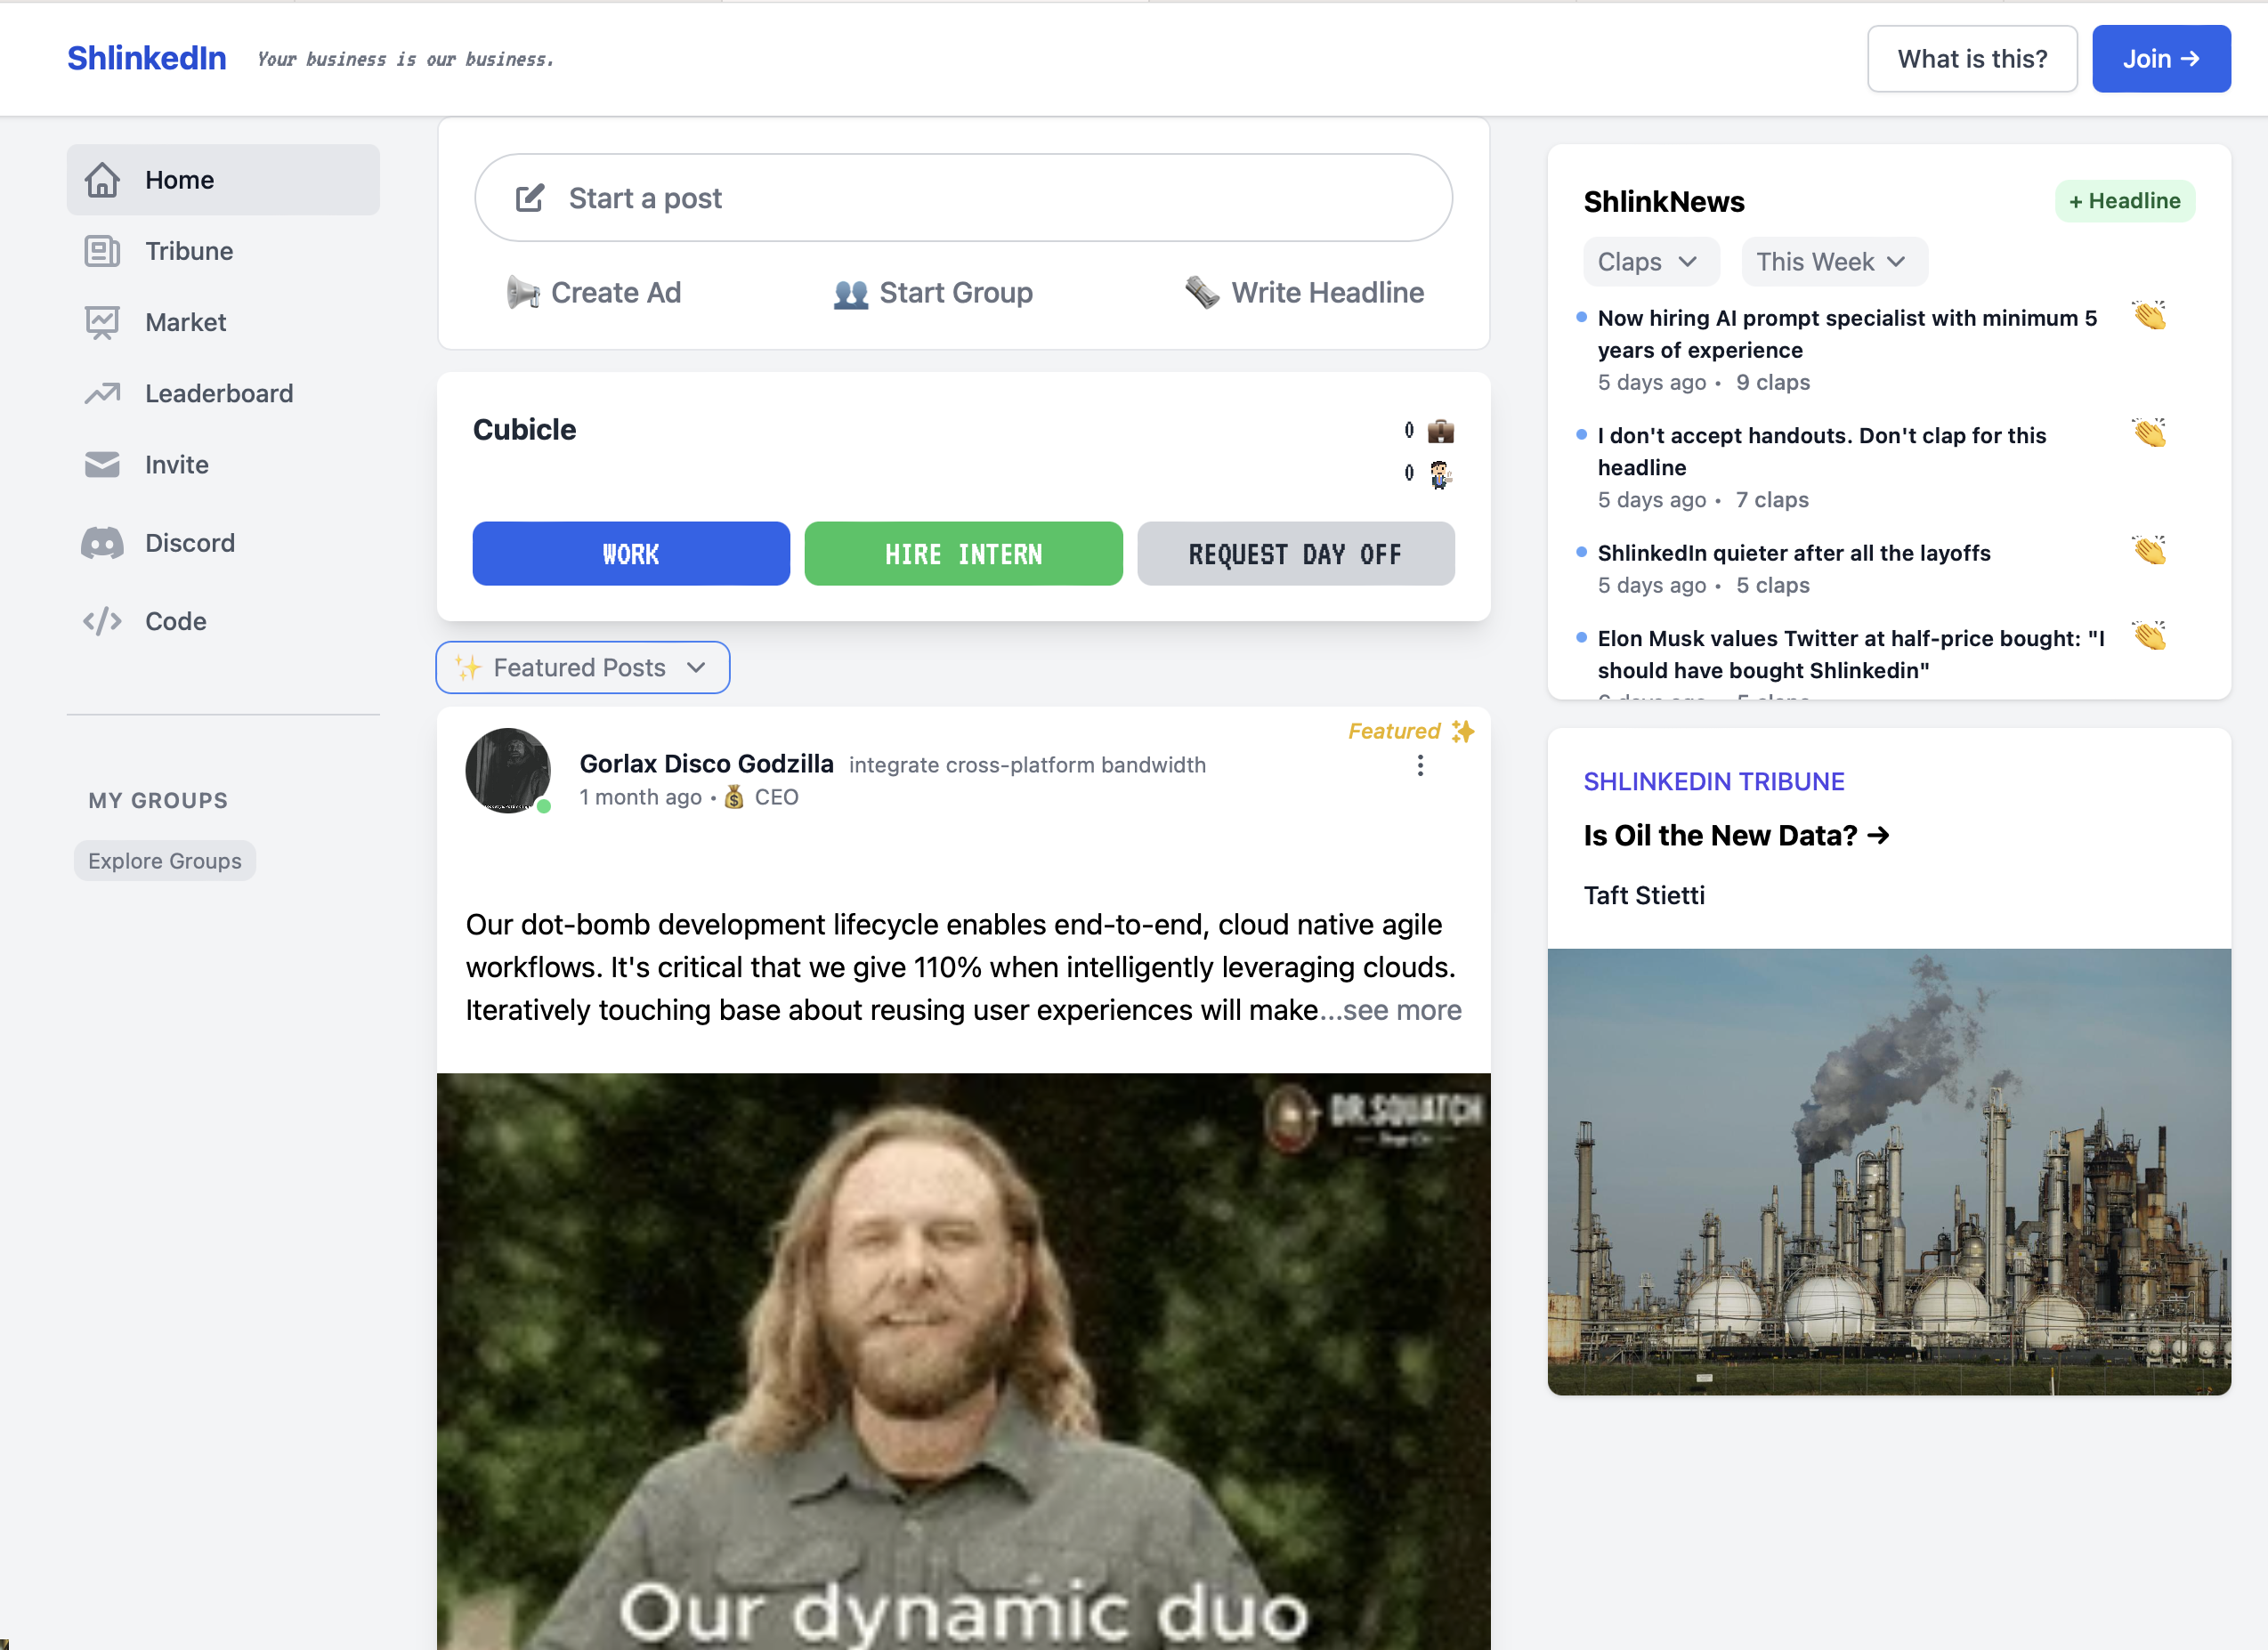
Task: Click the Invite envelope icon
Action: 102,465
